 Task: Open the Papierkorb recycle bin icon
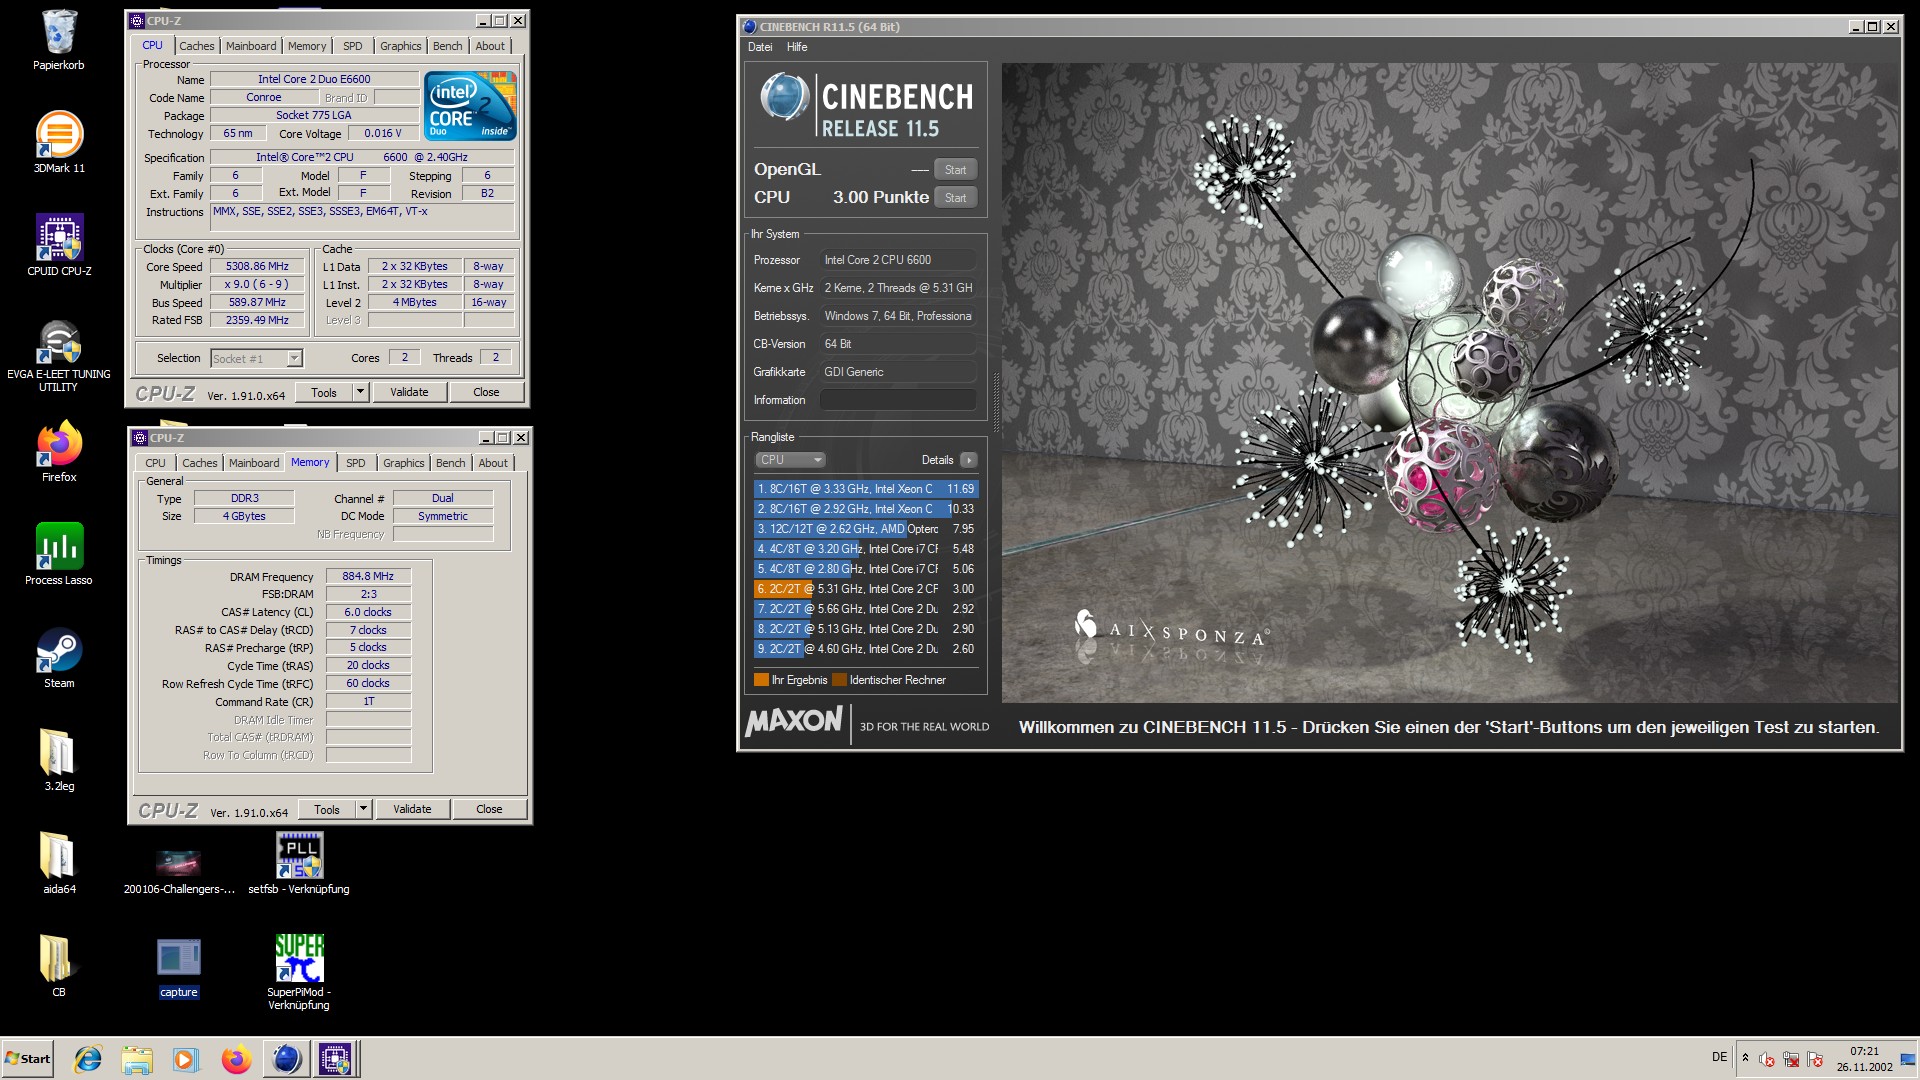[59, 40]
